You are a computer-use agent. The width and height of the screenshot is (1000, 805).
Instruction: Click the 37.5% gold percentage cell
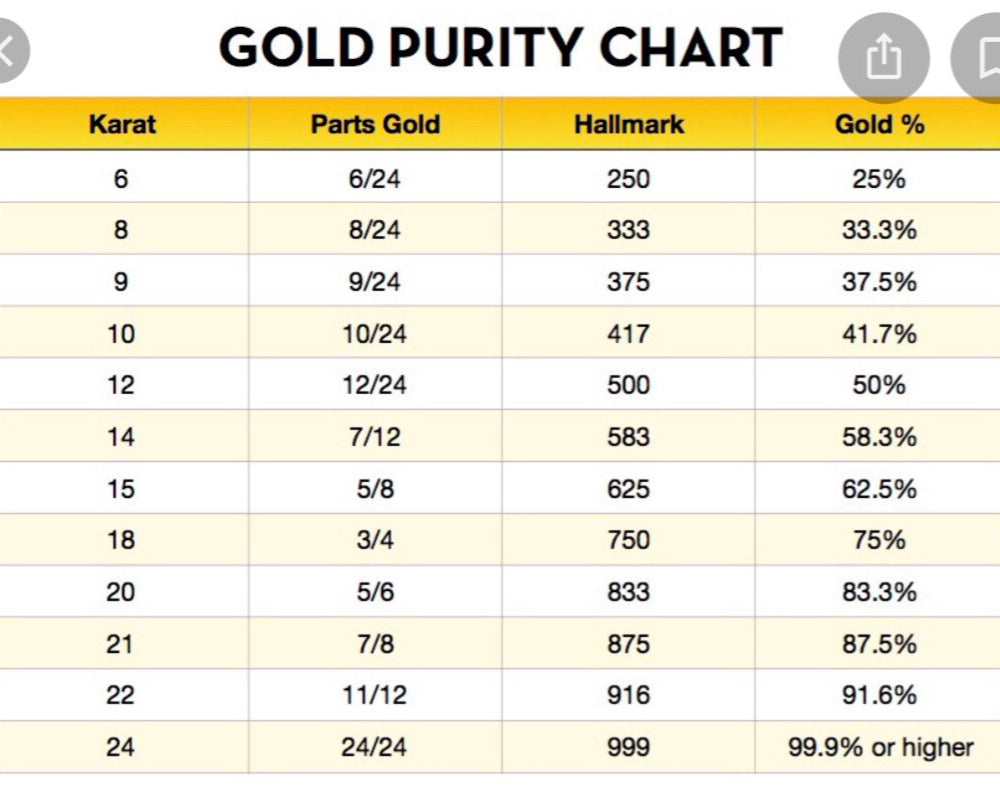(x=880, y=282)
